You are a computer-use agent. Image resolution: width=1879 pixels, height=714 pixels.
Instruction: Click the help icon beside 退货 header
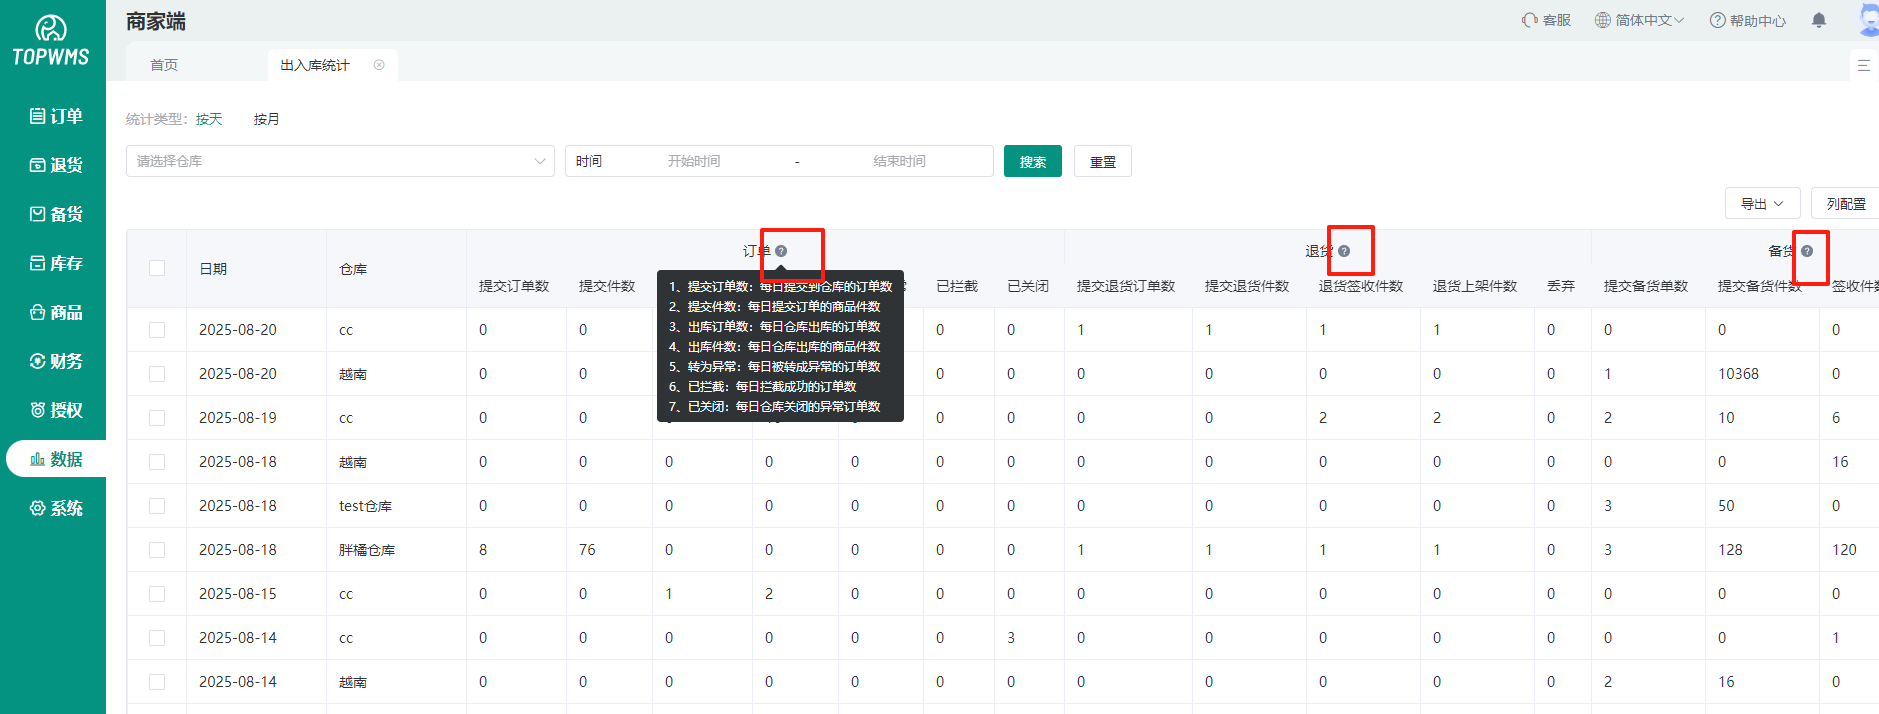pos(1344,252)
